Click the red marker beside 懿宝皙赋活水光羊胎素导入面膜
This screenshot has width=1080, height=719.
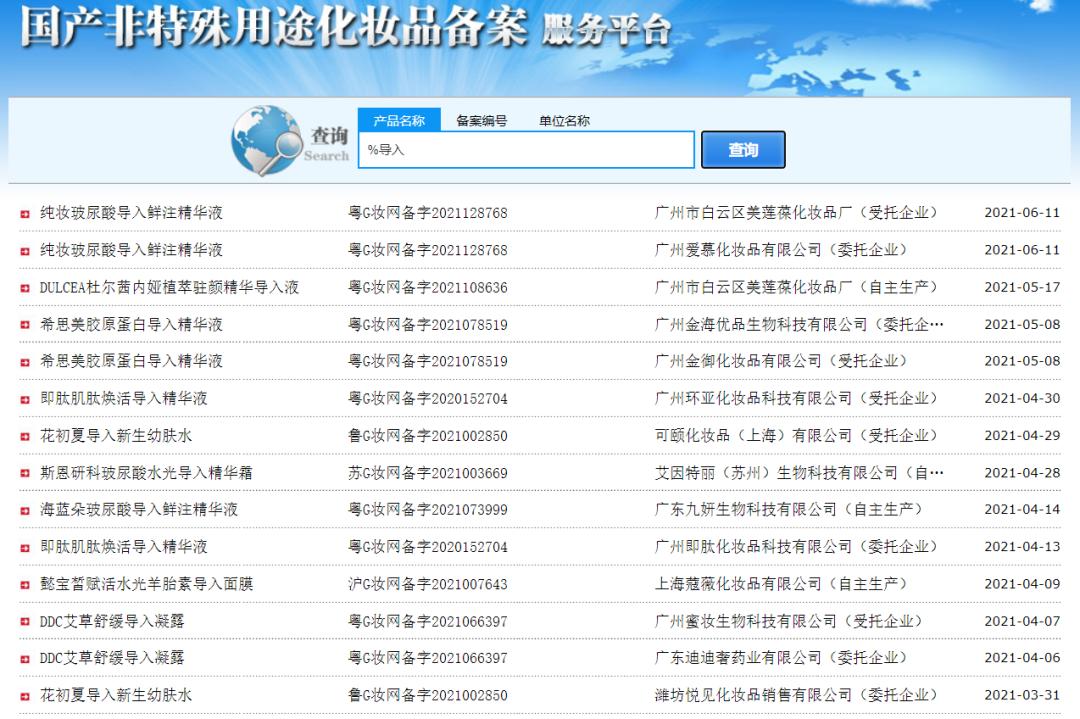(x=24, y=583)
